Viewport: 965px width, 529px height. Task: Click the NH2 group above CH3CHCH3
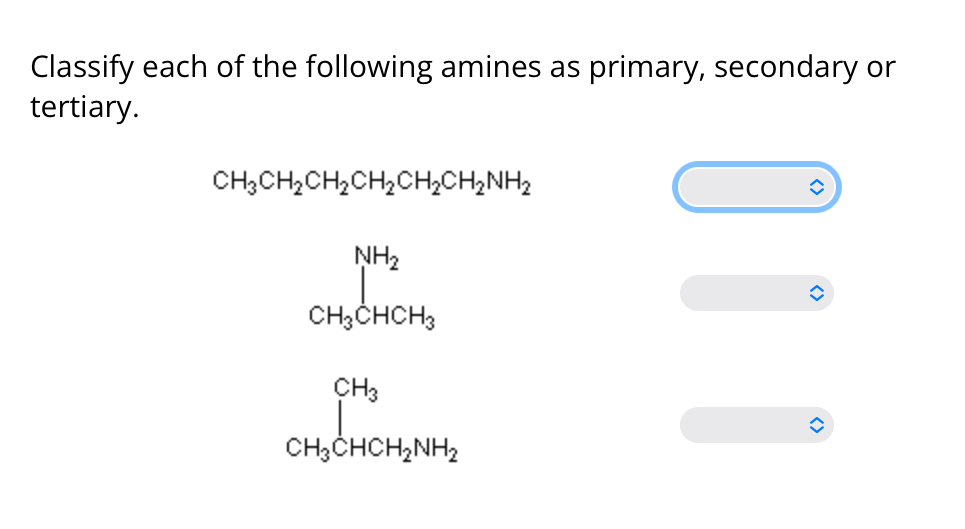376,257
